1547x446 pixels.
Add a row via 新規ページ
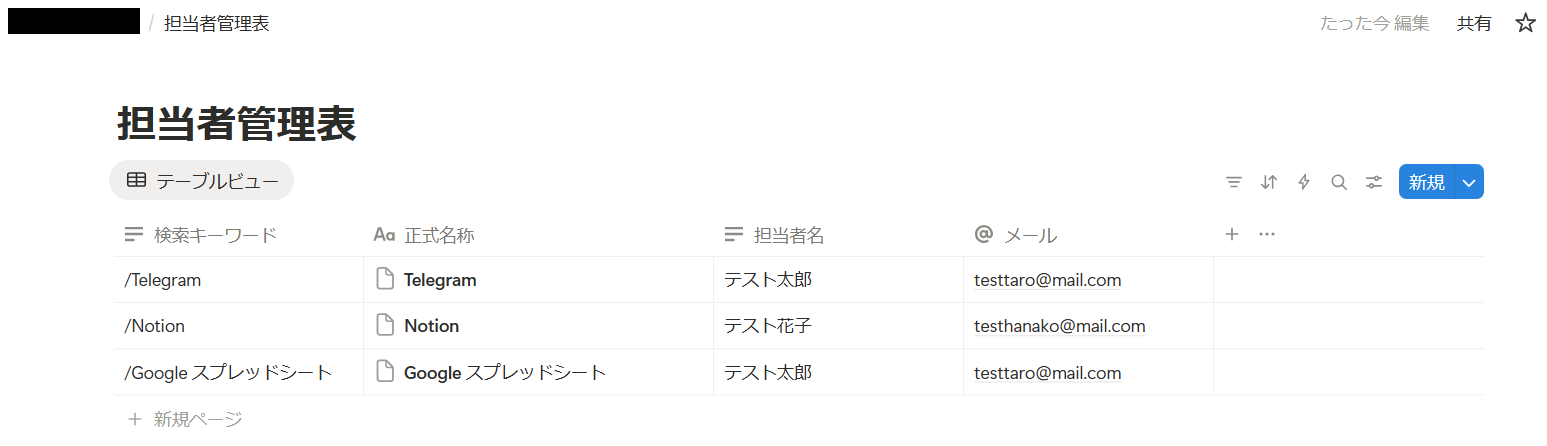pos(185,419)
